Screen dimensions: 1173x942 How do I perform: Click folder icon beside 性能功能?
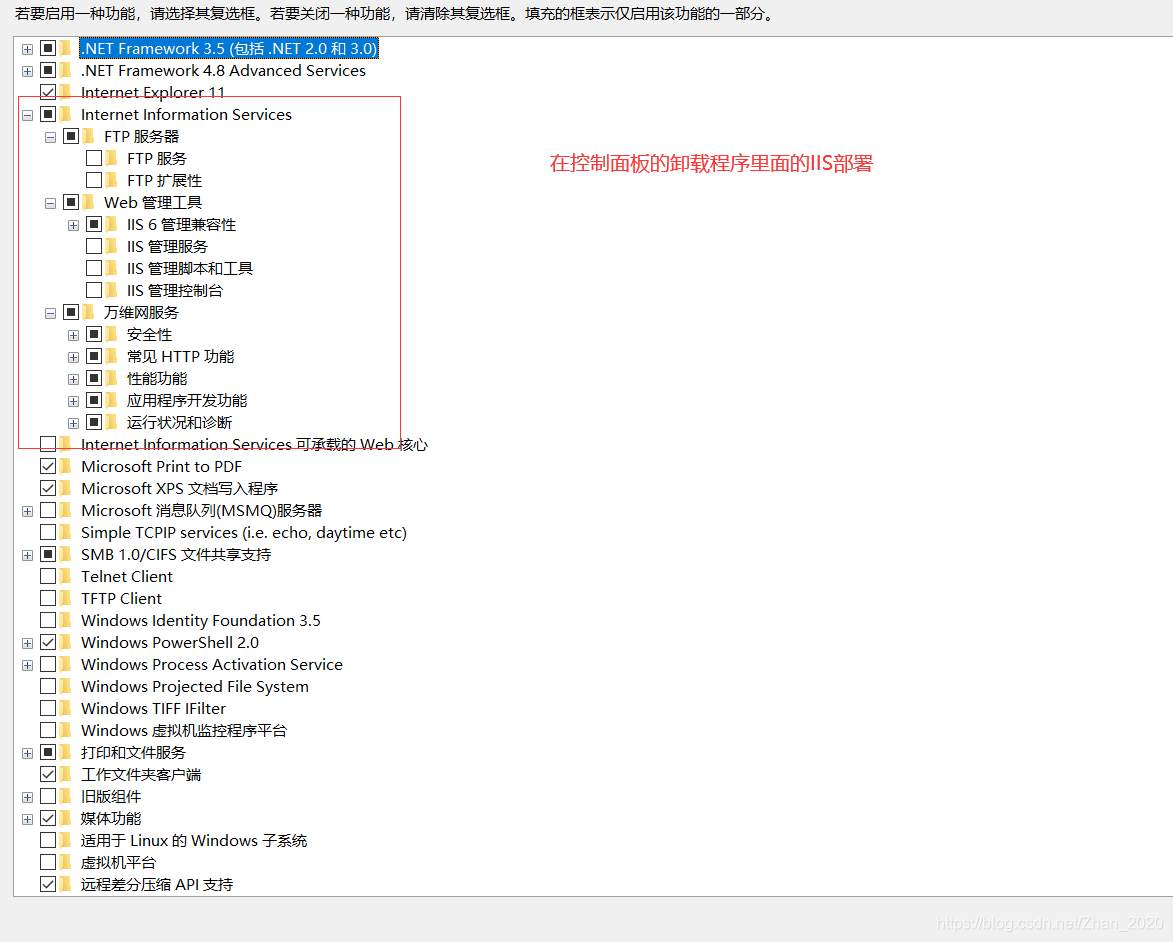pos(112,378)
